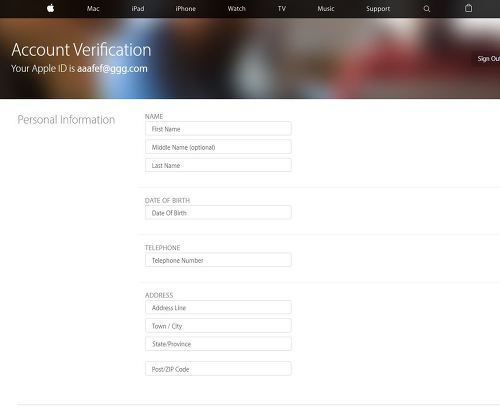Open the iPhone menu
This screenshot has height=412, width=500.
point(186,9)
